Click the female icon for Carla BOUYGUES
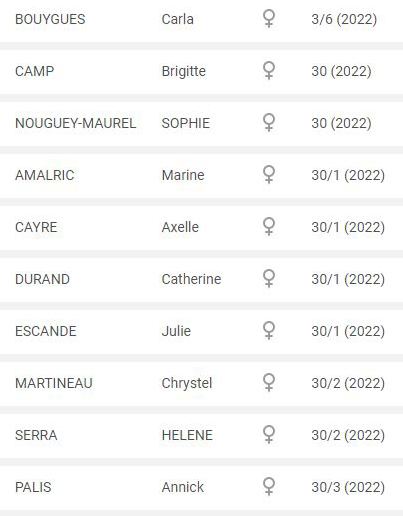This screenshot has height=516, width=403. pos(269,18)
